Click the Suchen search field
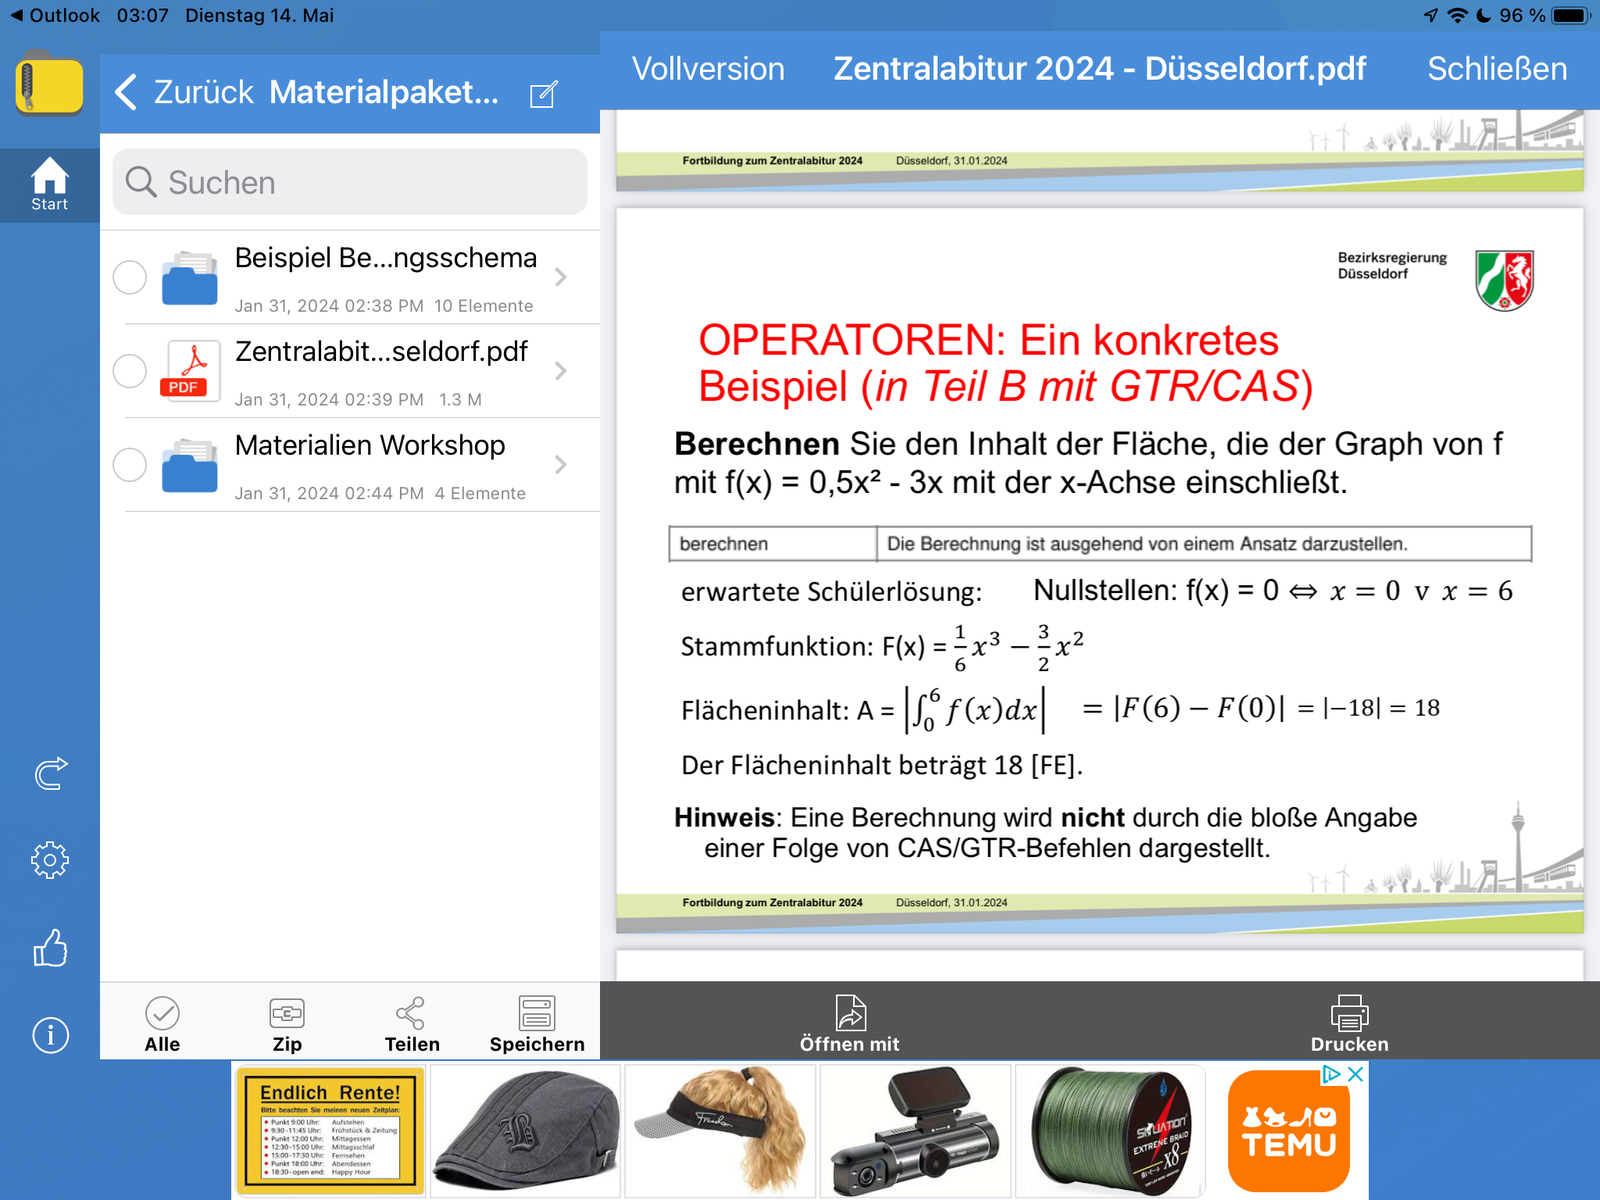The height and width of the screenshot is (1200, 1600). click(350, 182)
